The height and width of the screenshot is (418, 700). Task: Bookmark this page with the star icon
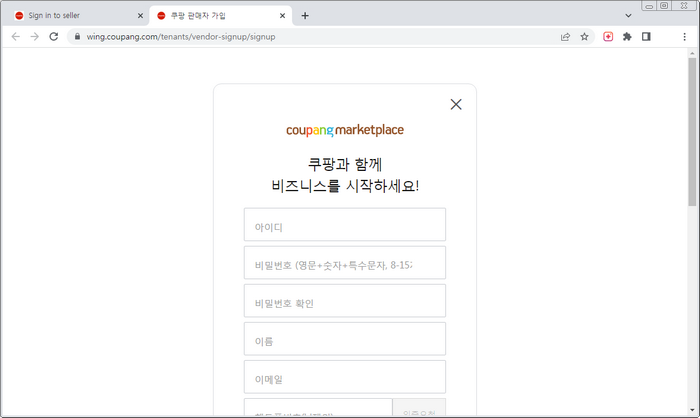click(584, 37)
